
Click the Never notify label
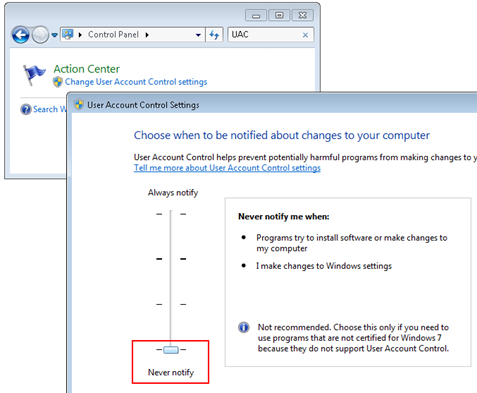point(171,372)
